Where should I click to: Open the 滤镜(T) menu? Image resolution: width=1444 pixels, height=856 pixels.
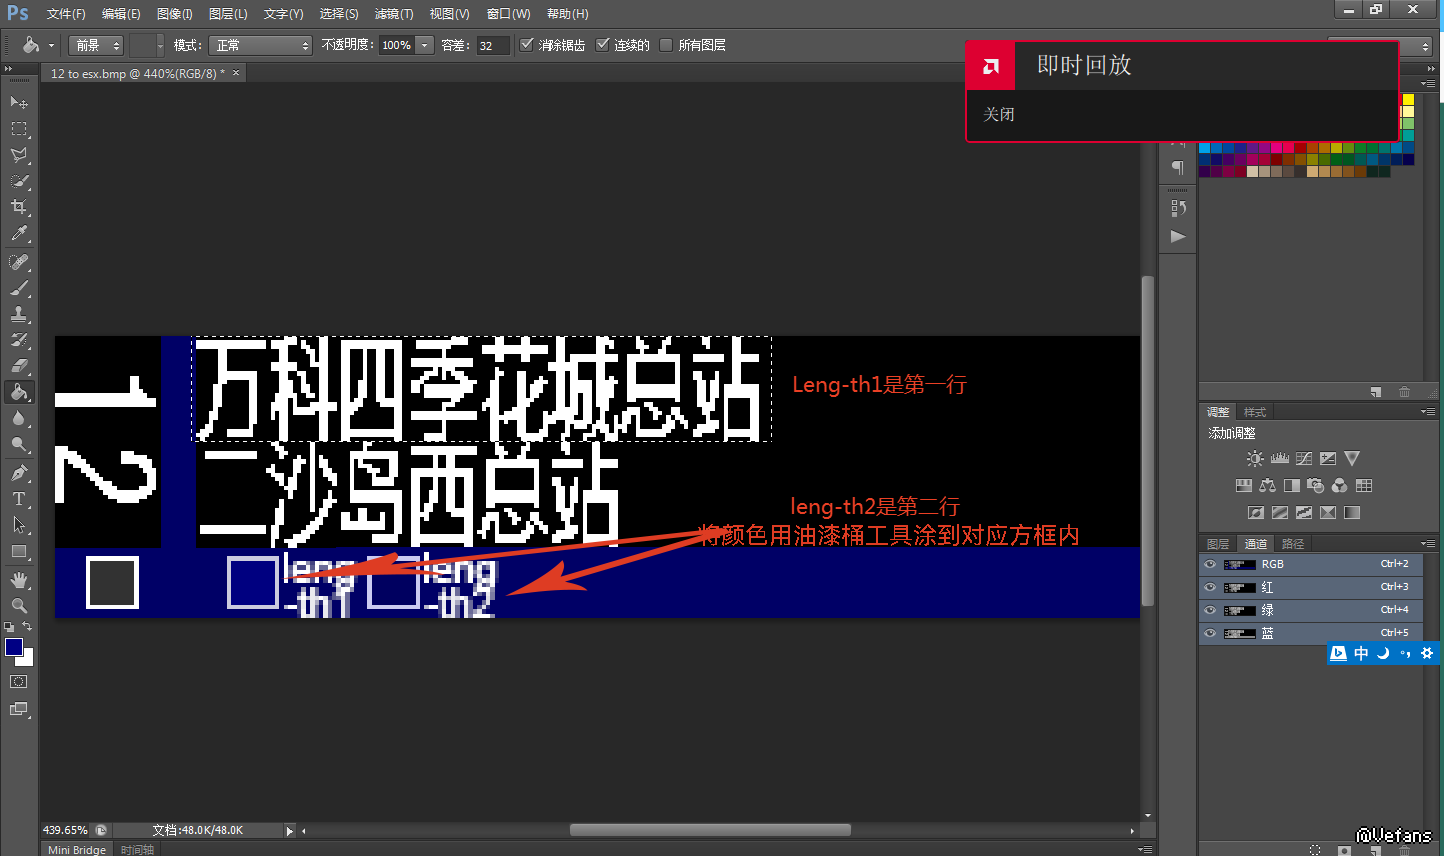(x=393, y=14)
